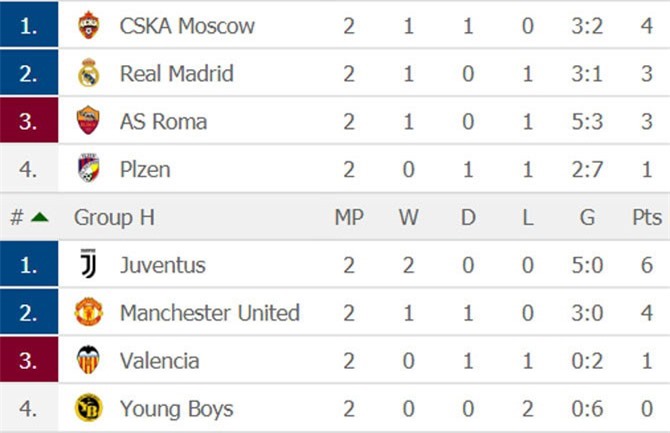Sort table by MP column header
Viewport: 670px width, 433px height.
(349, 217)
